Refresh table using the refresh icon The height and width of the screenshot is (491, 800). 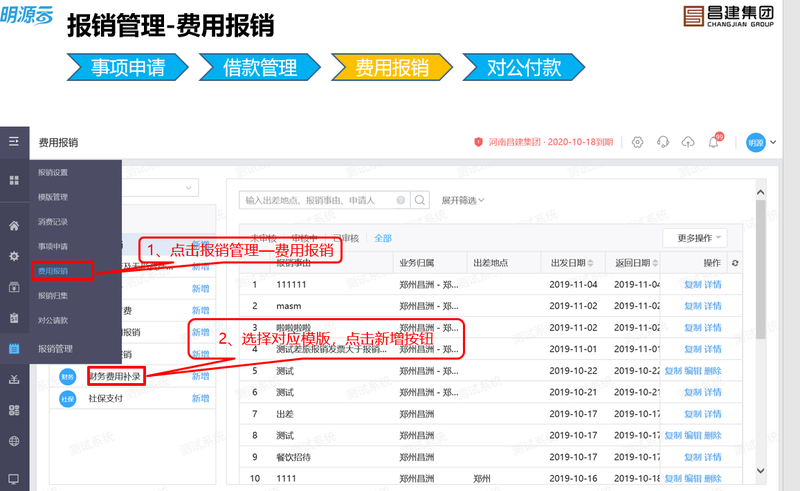pyautogui.click(x=735, y=263)
